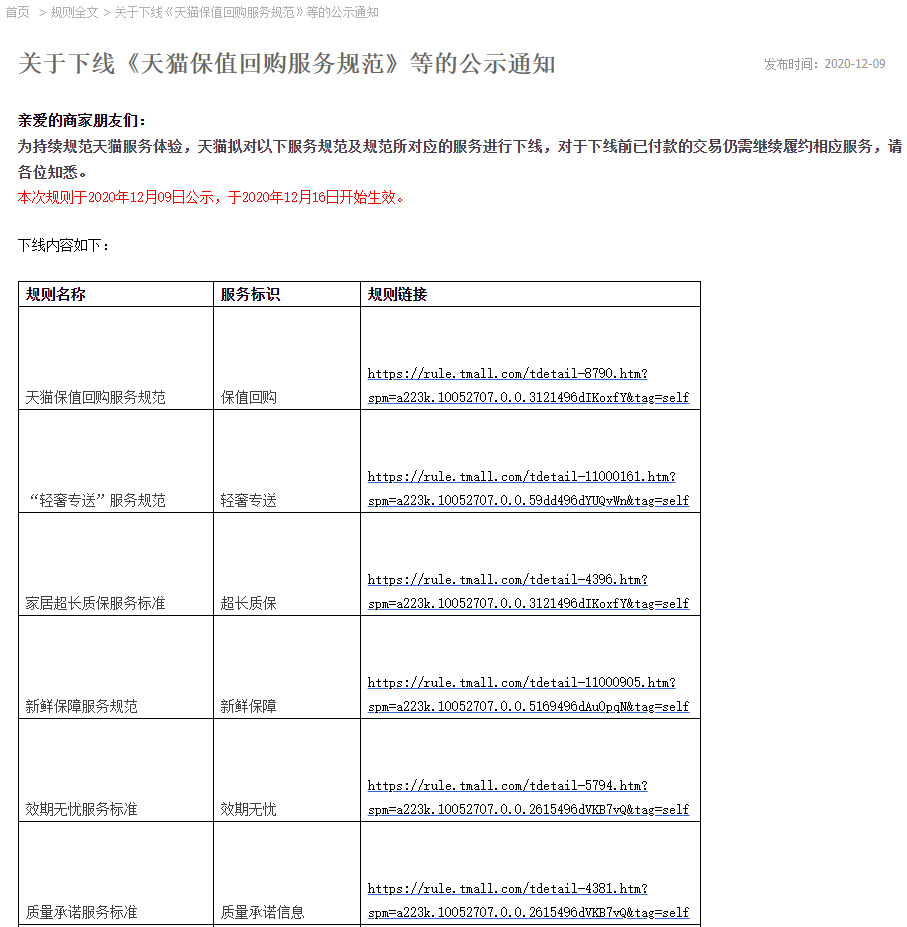Open the tdetail-11000905 rule link
The width and height of the screenshot is (907, 927).
click(528, 694)
